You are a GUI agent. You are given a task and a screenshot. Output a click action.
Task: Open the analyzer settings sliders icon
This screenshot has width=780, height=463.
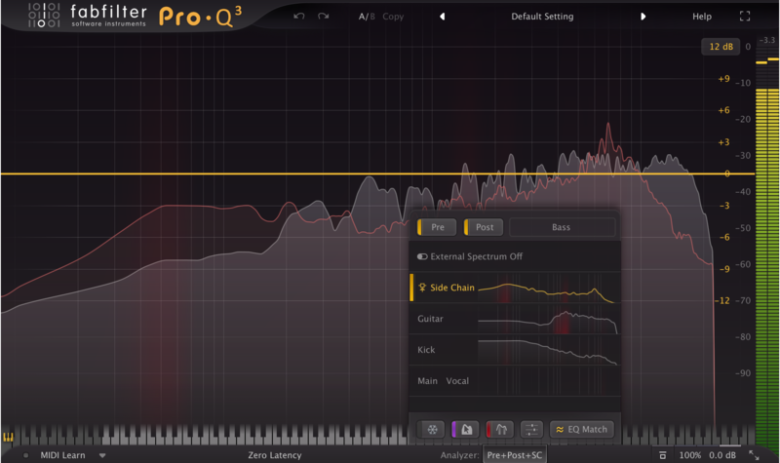(531, 430)
